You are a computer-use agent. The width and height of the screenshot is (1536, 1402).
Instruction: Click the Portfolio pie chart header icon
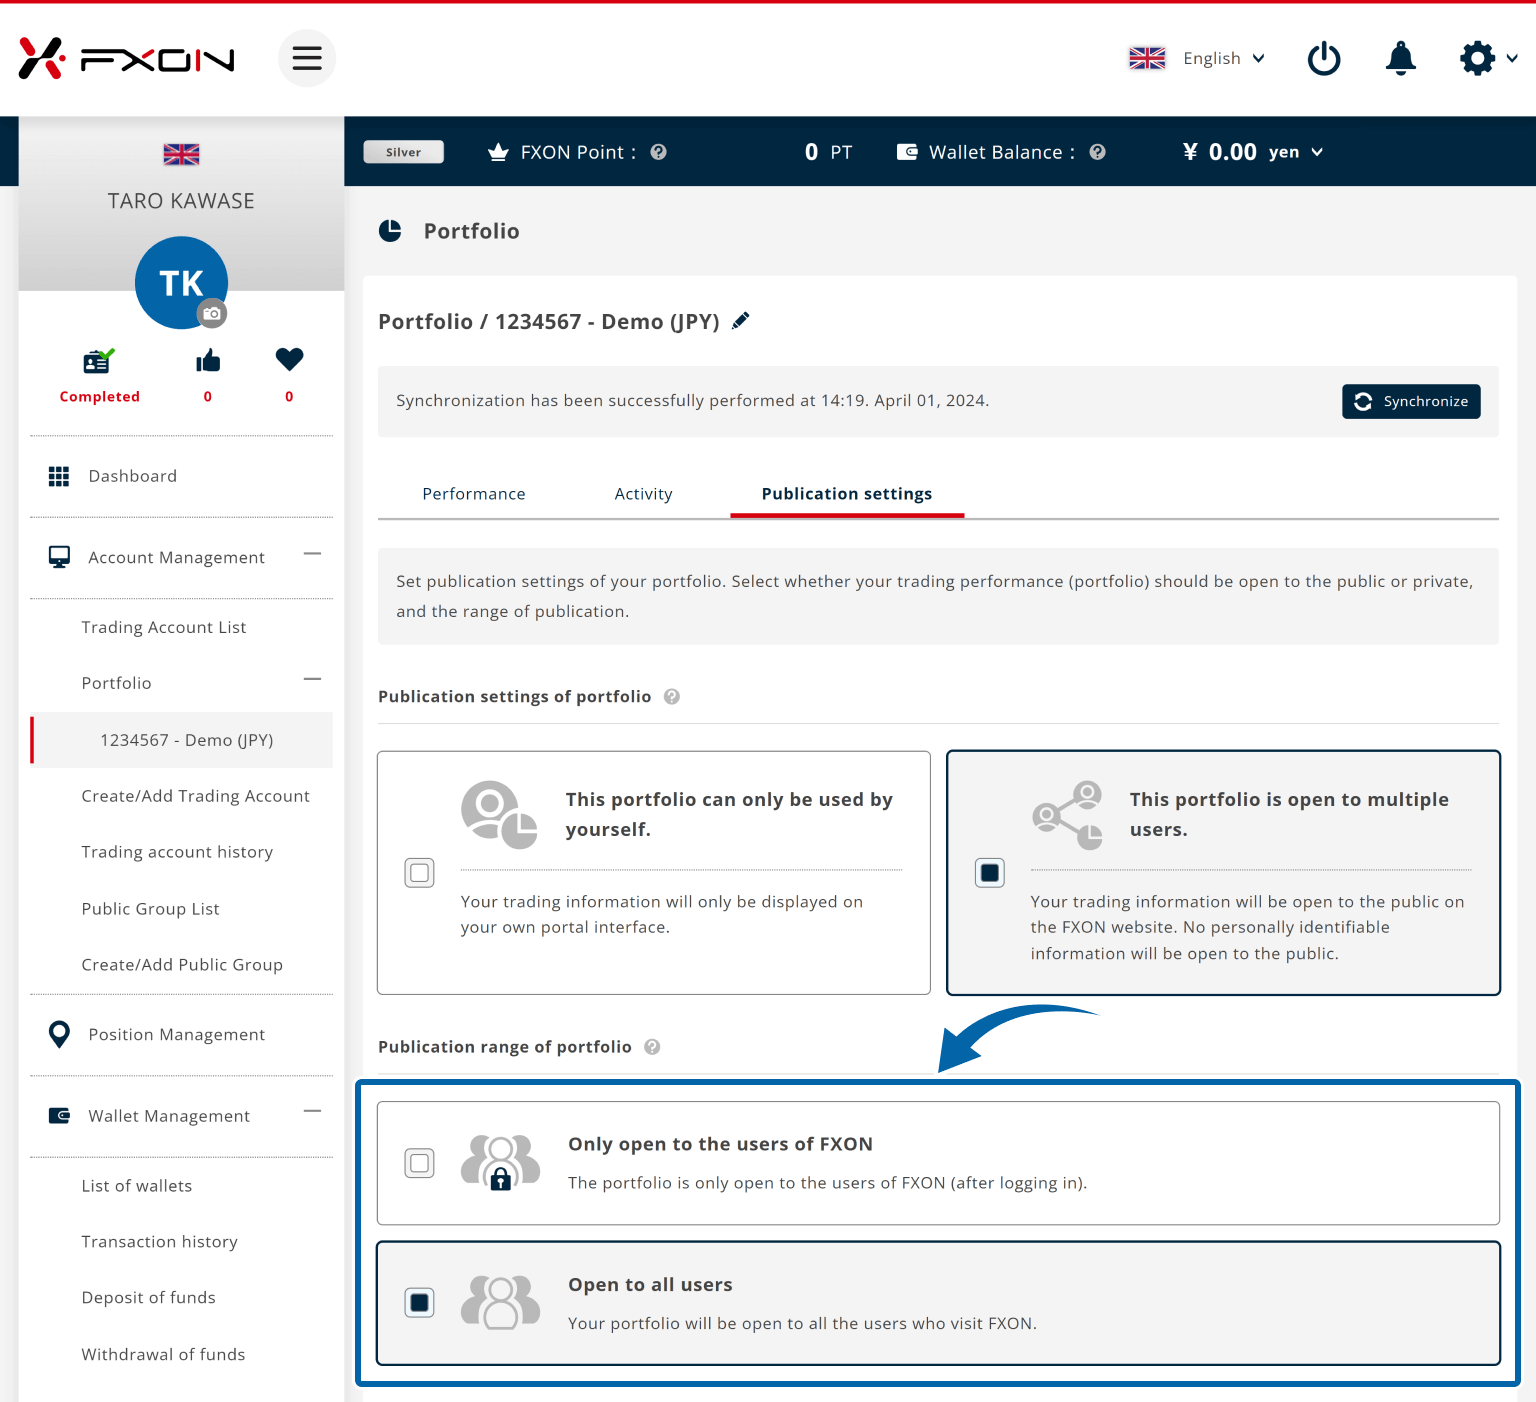390,231
